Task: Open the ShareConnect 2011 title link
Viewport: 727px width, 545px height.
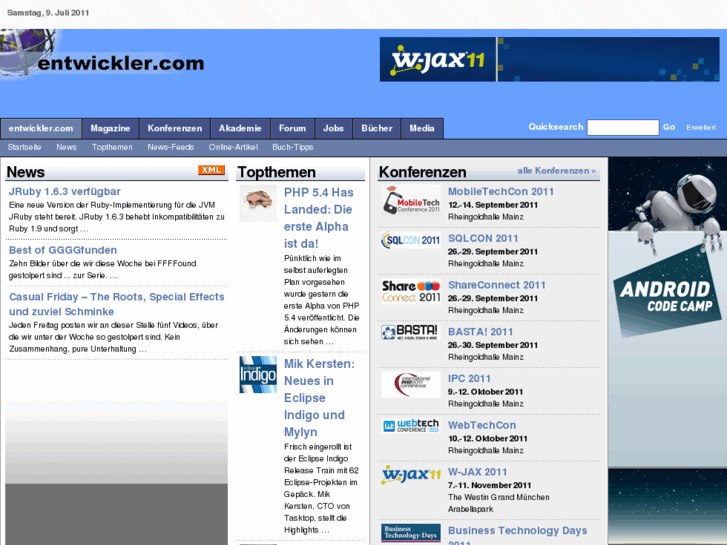Action: tap(497, 285)
